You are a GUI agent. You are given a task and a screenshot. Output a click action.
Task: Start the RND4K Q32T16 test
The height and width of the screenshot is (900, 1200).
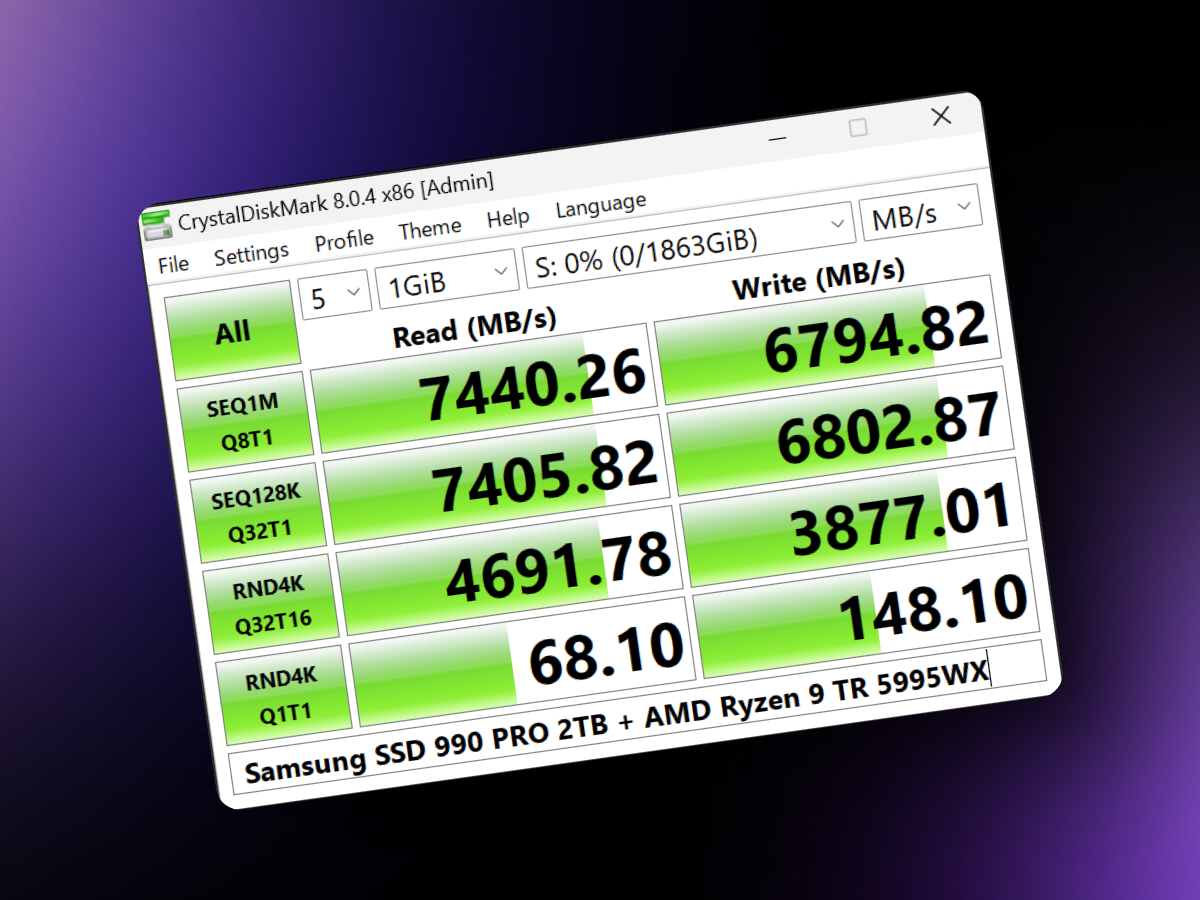(x=271, y=604)
